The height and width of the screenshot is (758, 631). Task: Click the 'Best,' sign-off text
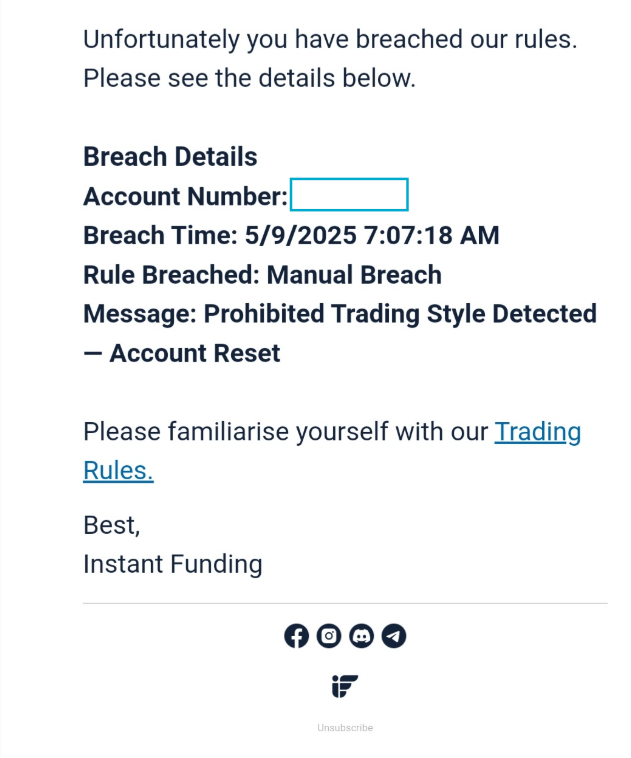pyautogui.click(x=112, y=525)
